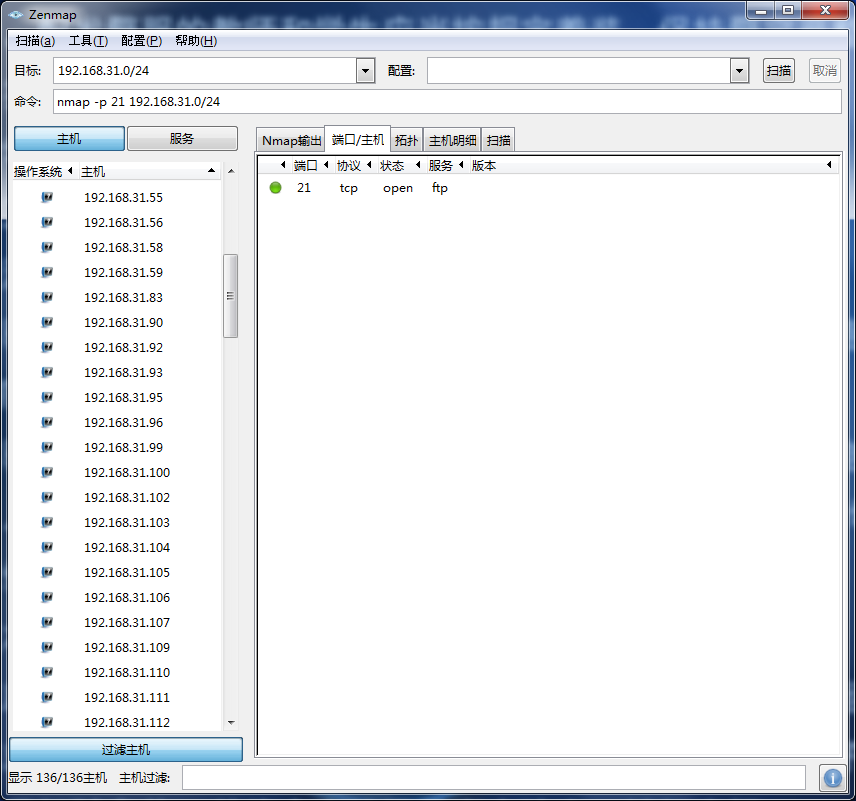Click OS icon beside host 192.168.31.95
This screenshot has width=856, height=801.
47,397
